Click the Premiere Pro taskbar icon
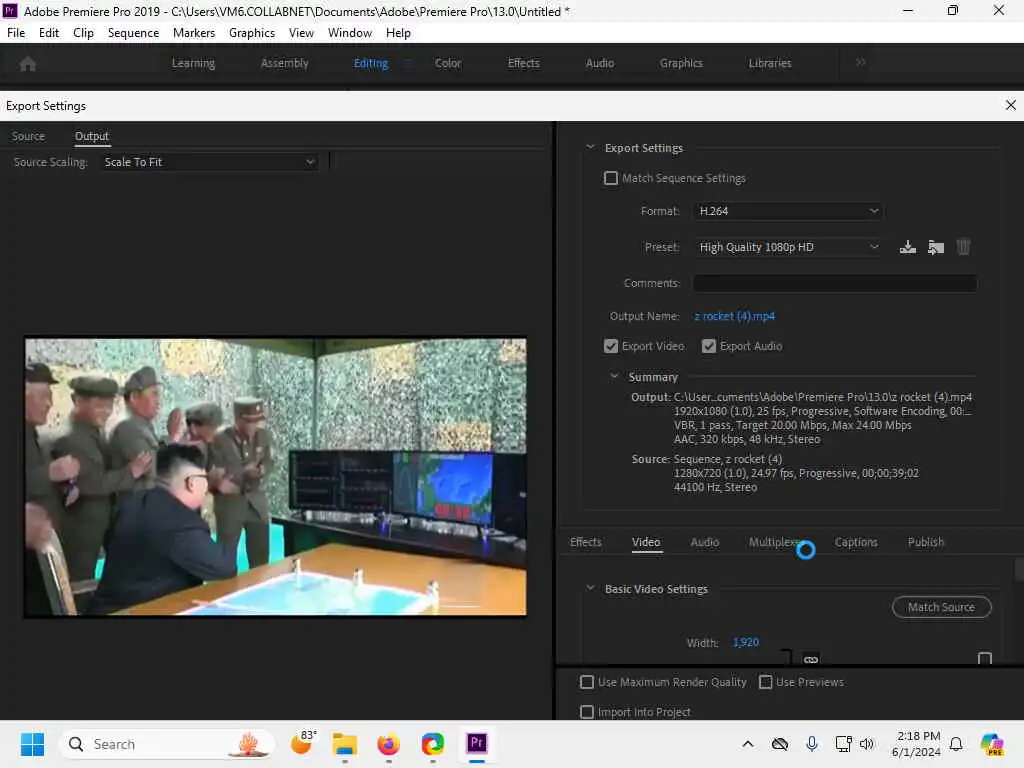 coord(477,743)
